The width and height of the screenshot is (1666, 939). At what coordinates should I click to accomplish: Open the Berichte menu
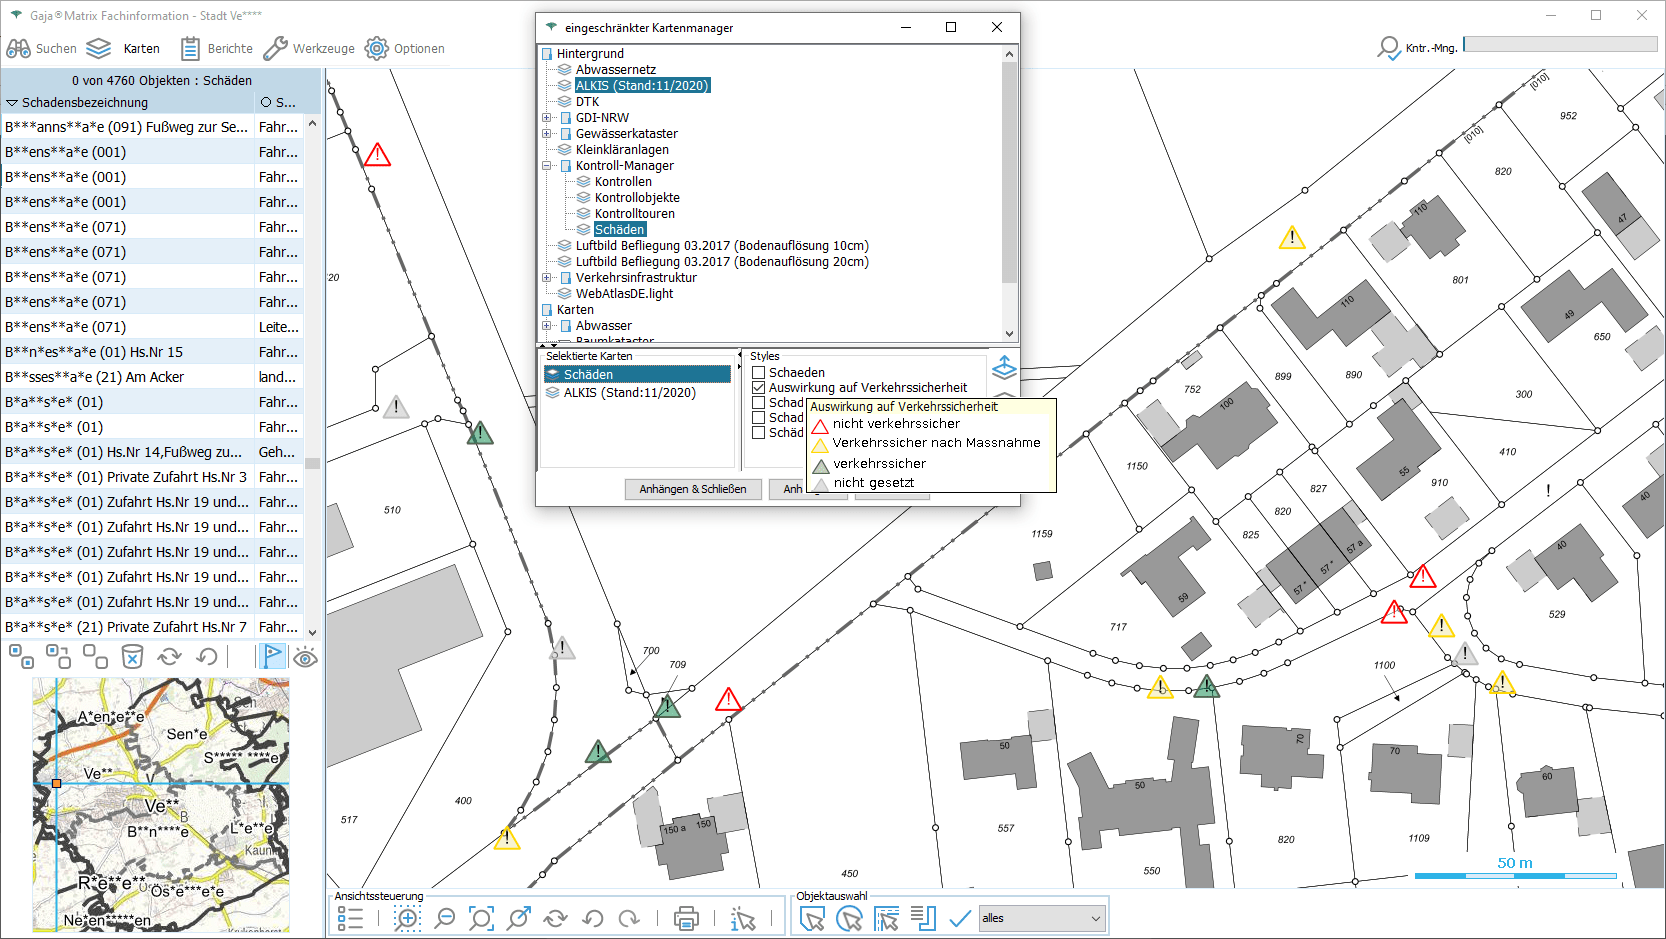pos(217,48)
